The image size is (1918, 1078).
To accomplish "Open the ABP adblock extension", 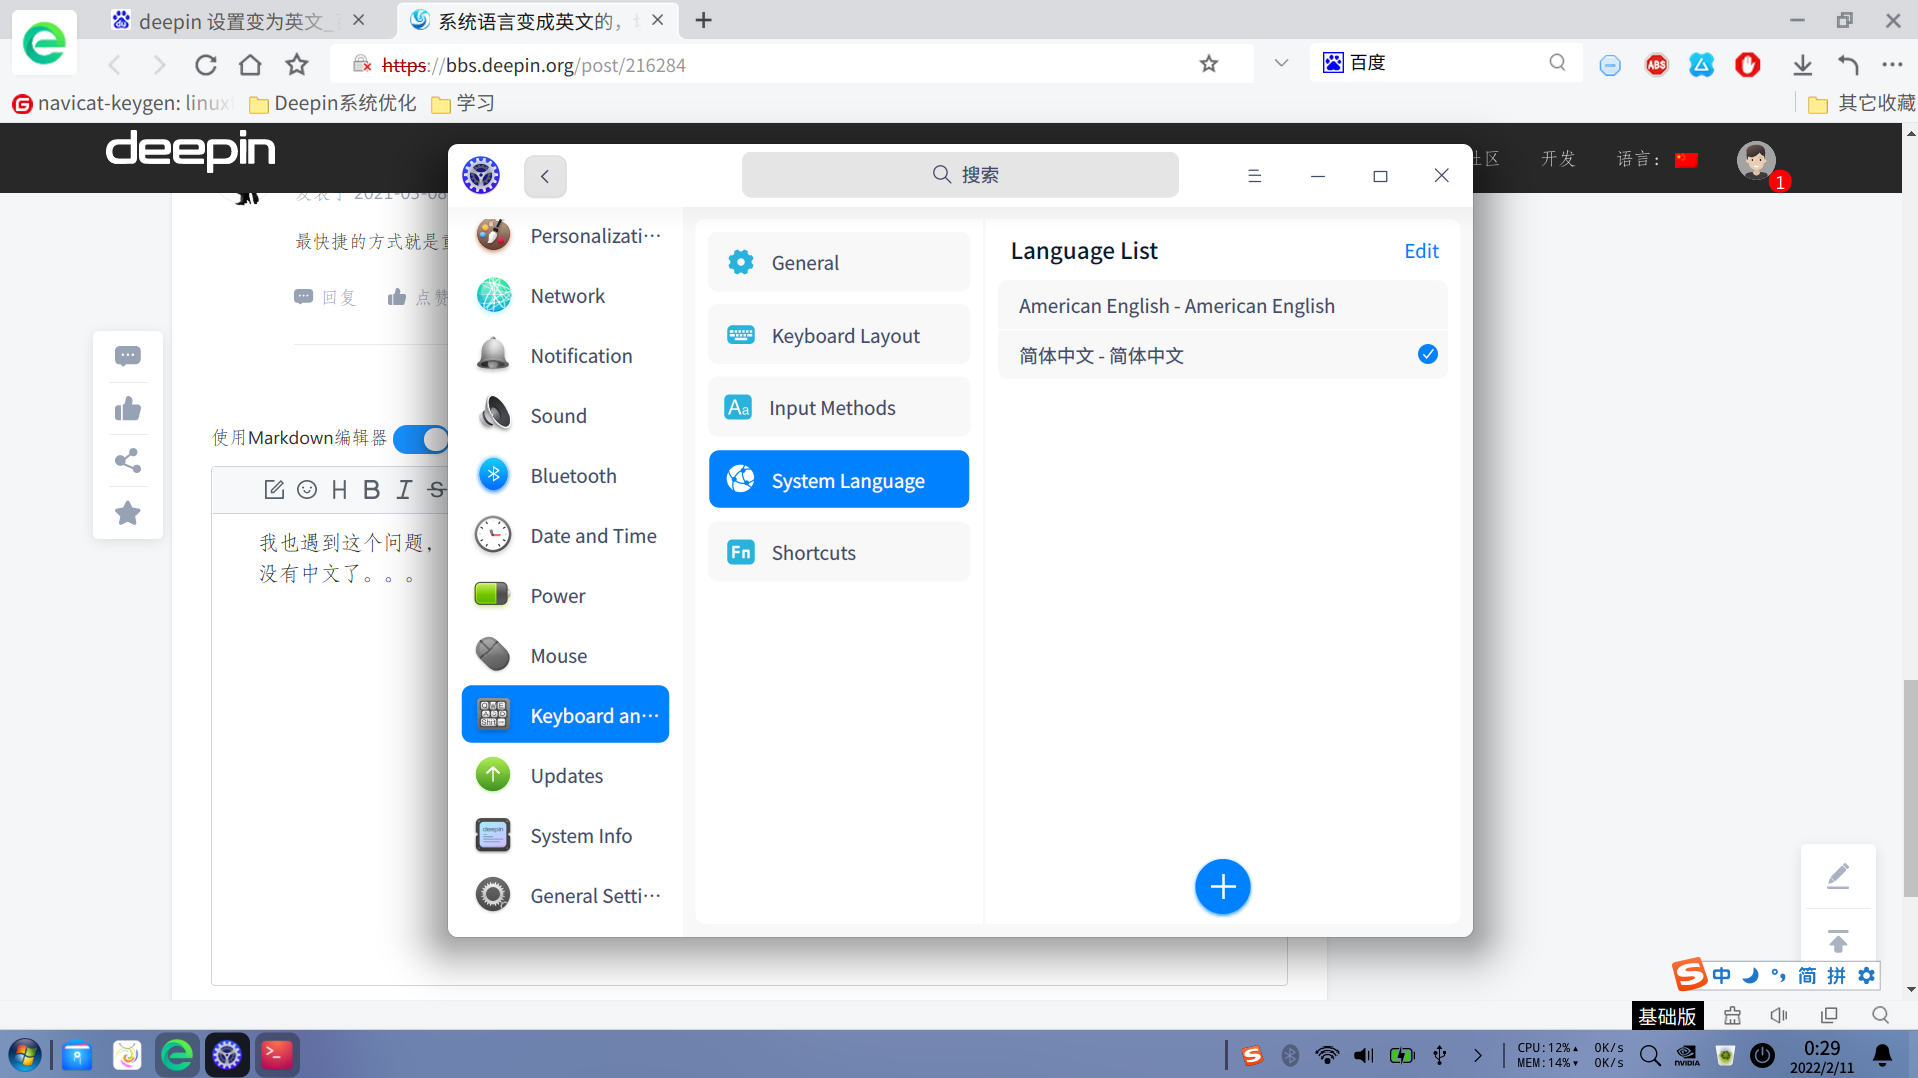I will (1656, 65).
